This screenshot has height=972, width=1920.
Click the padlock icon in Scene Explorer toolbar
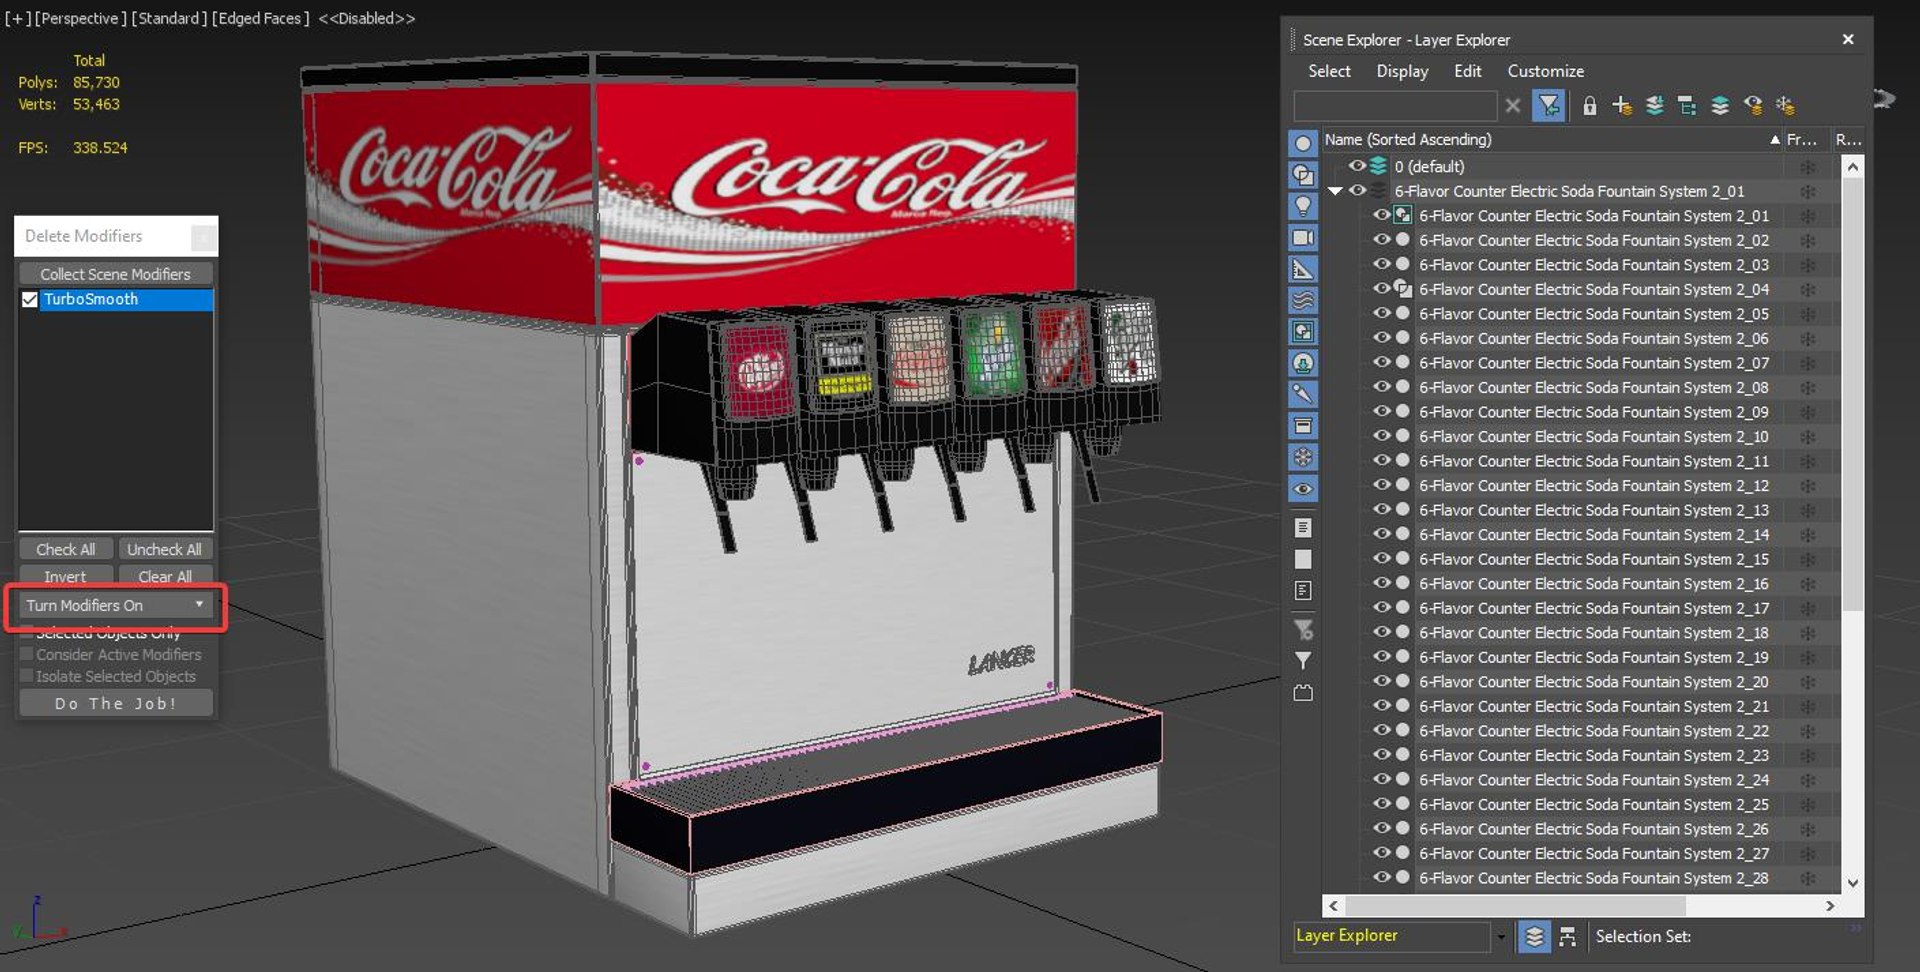point(1589,105)
